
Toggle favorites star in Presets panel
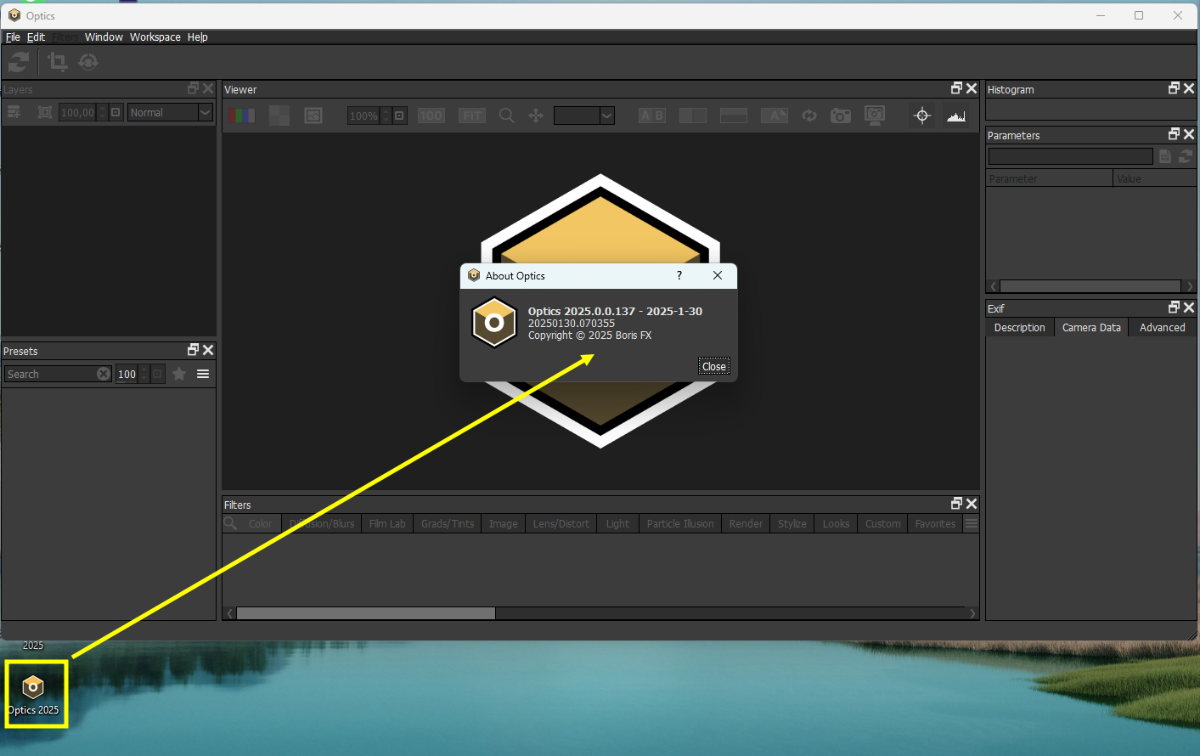click(x=179, y=374)
